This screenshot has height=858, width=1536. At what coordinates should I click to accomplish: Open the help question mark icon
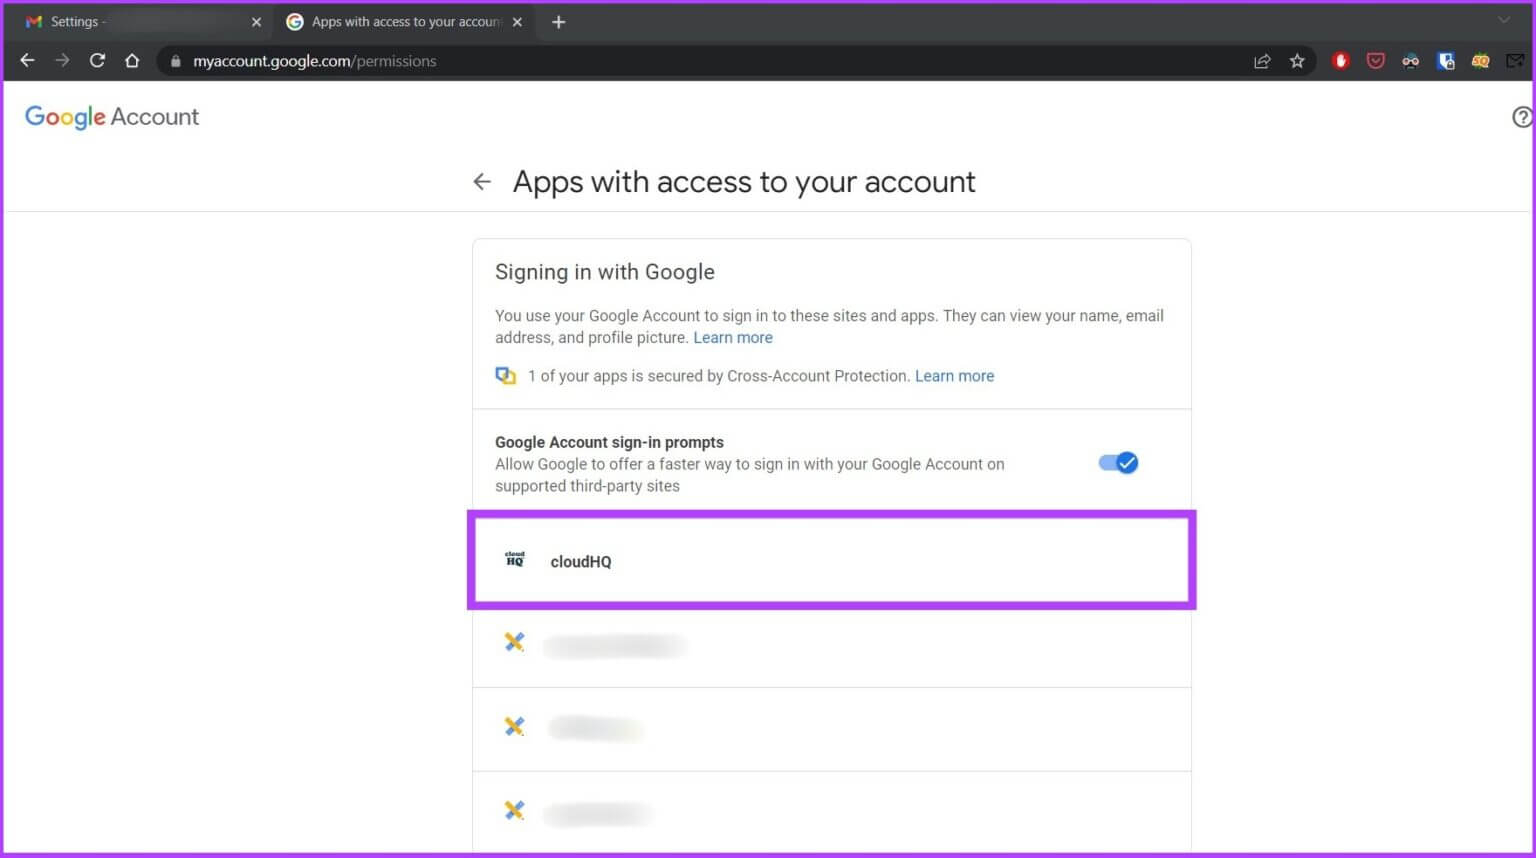[x=1522, y=117]
